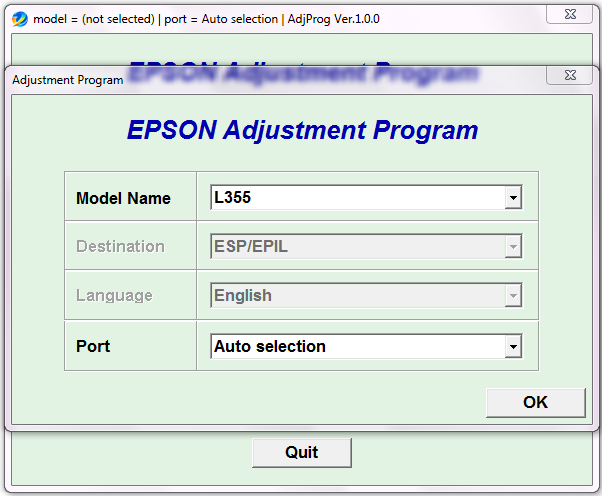Click the Model Name field showing L355
This screenshot has width=602, height=496.
pyautogui.click(x=366, y=198)
